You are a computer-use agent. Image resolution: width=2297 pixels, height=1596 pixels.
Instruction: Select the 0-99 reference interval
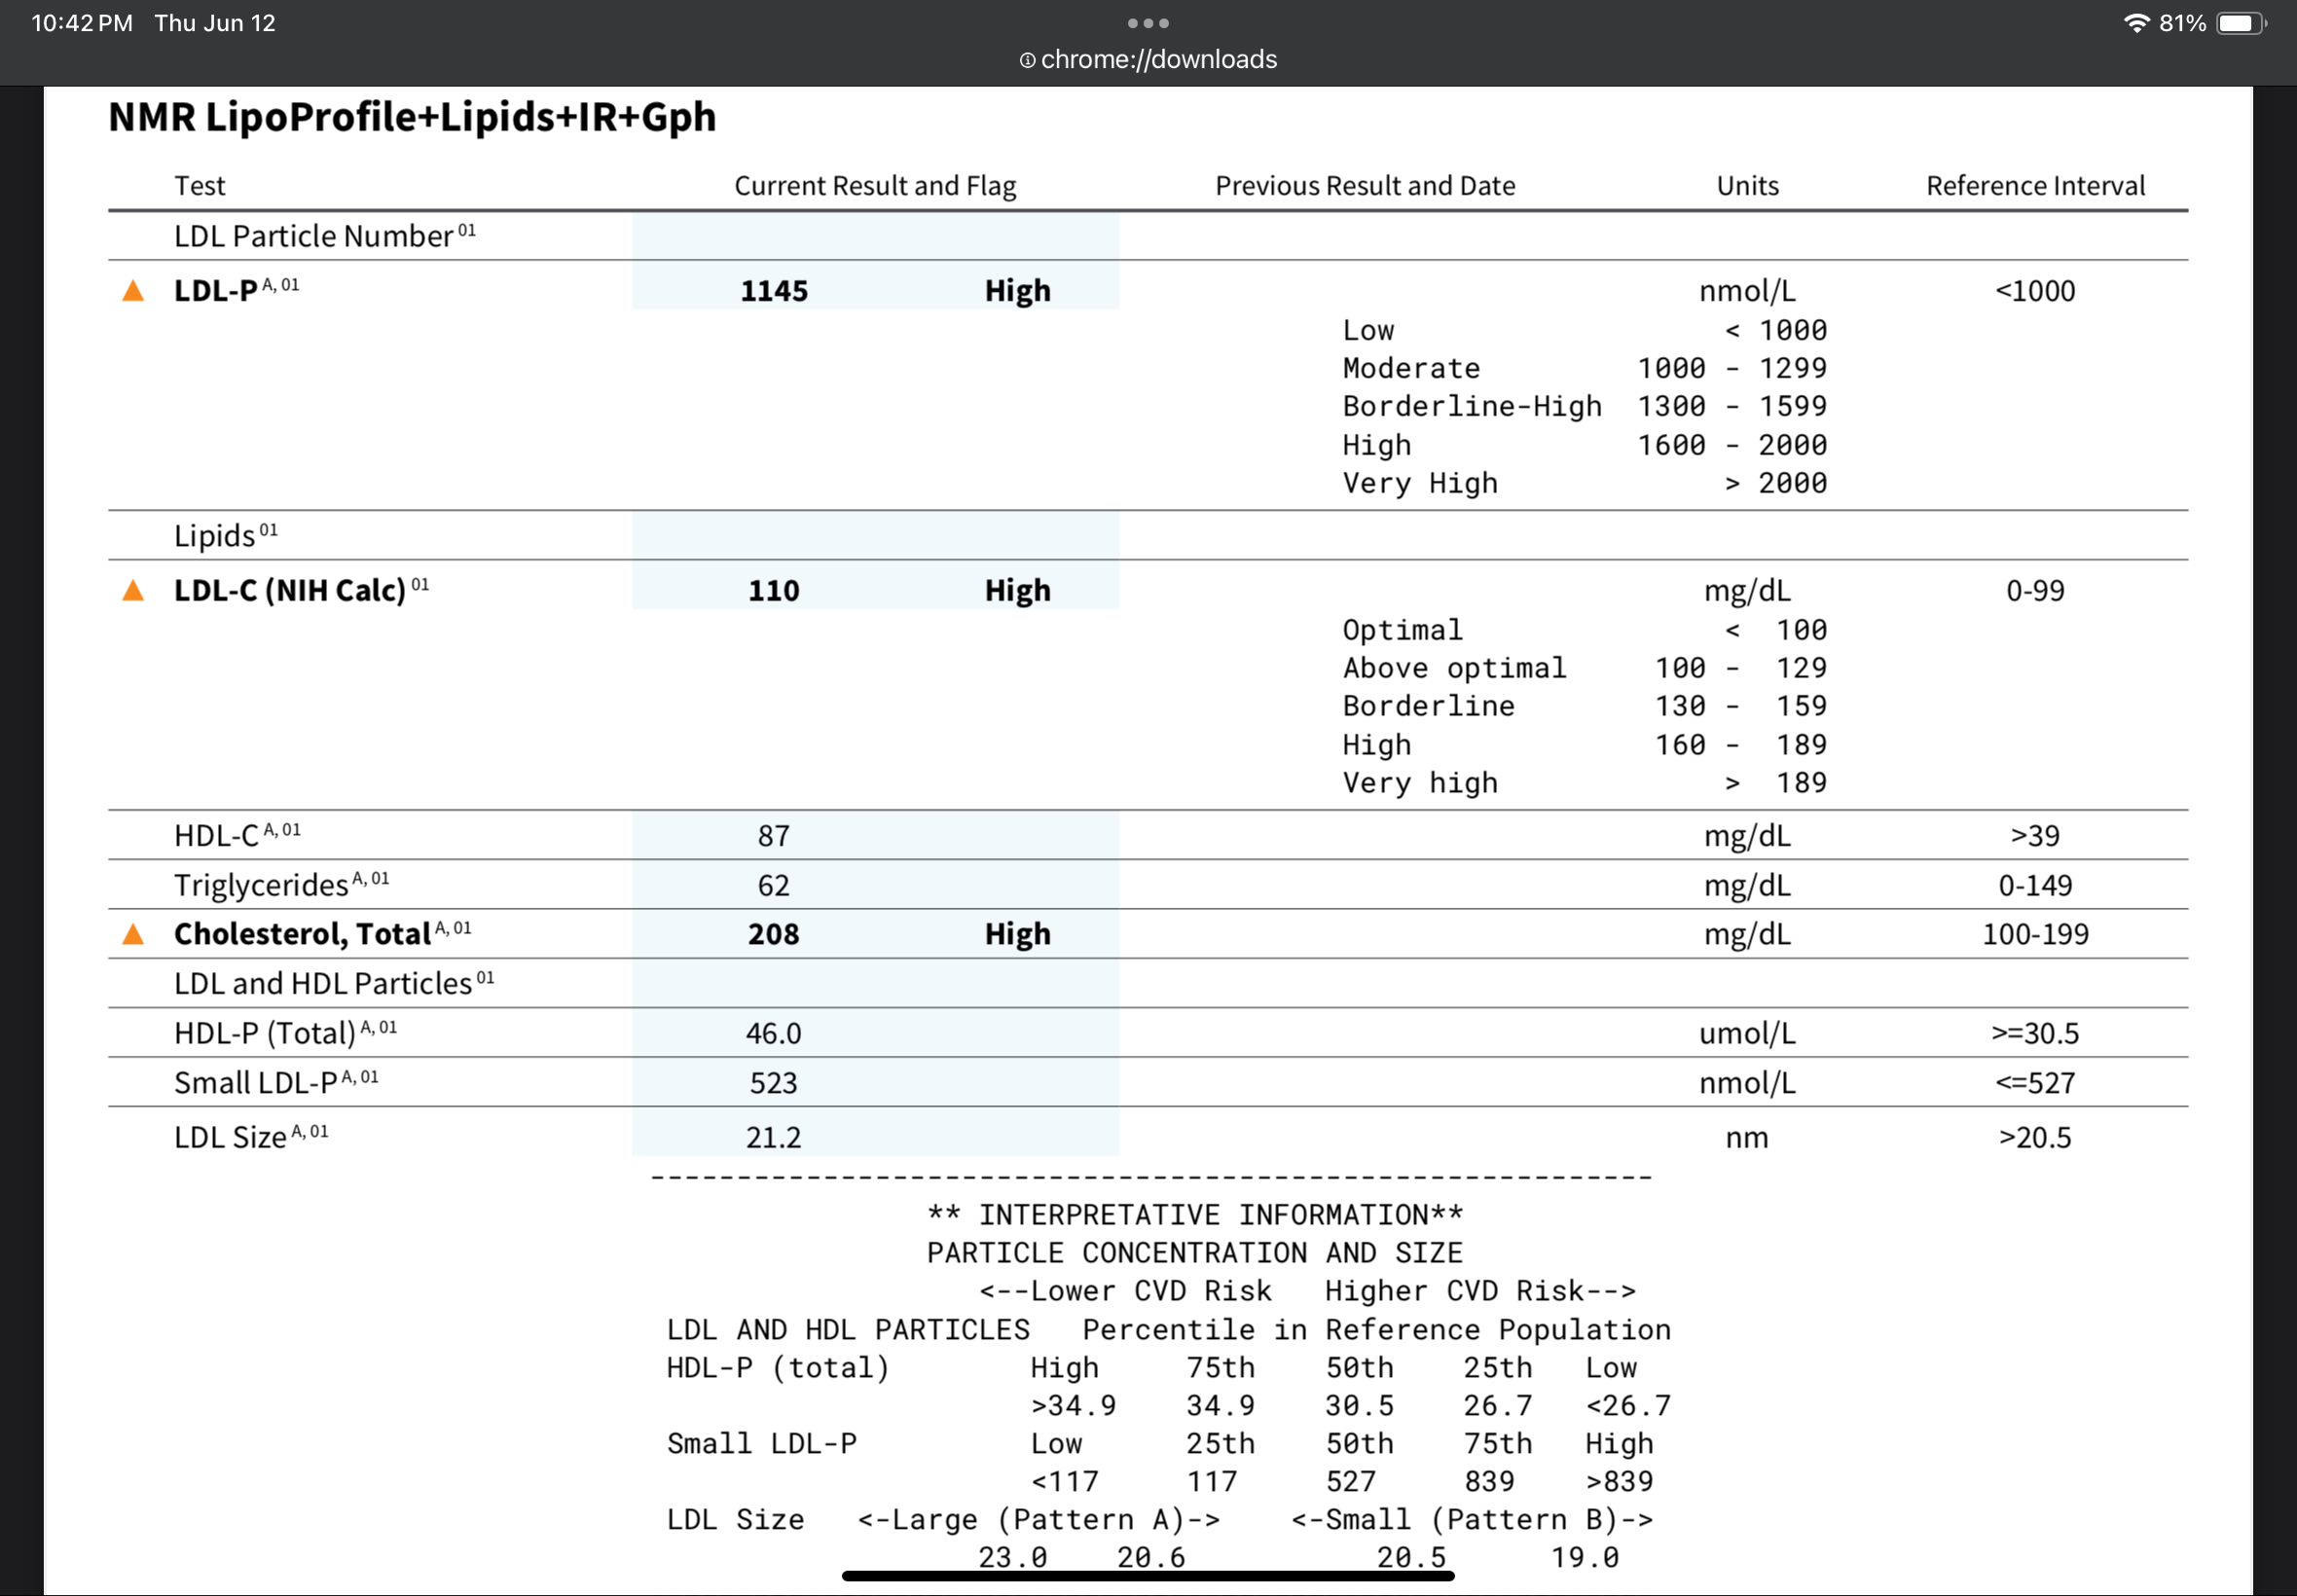(2035, 591)
